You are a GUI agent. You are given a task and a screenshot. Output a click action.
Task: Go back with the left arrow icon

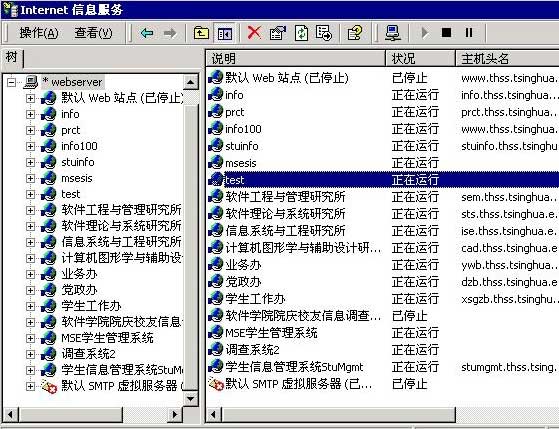tap(147, 33)
